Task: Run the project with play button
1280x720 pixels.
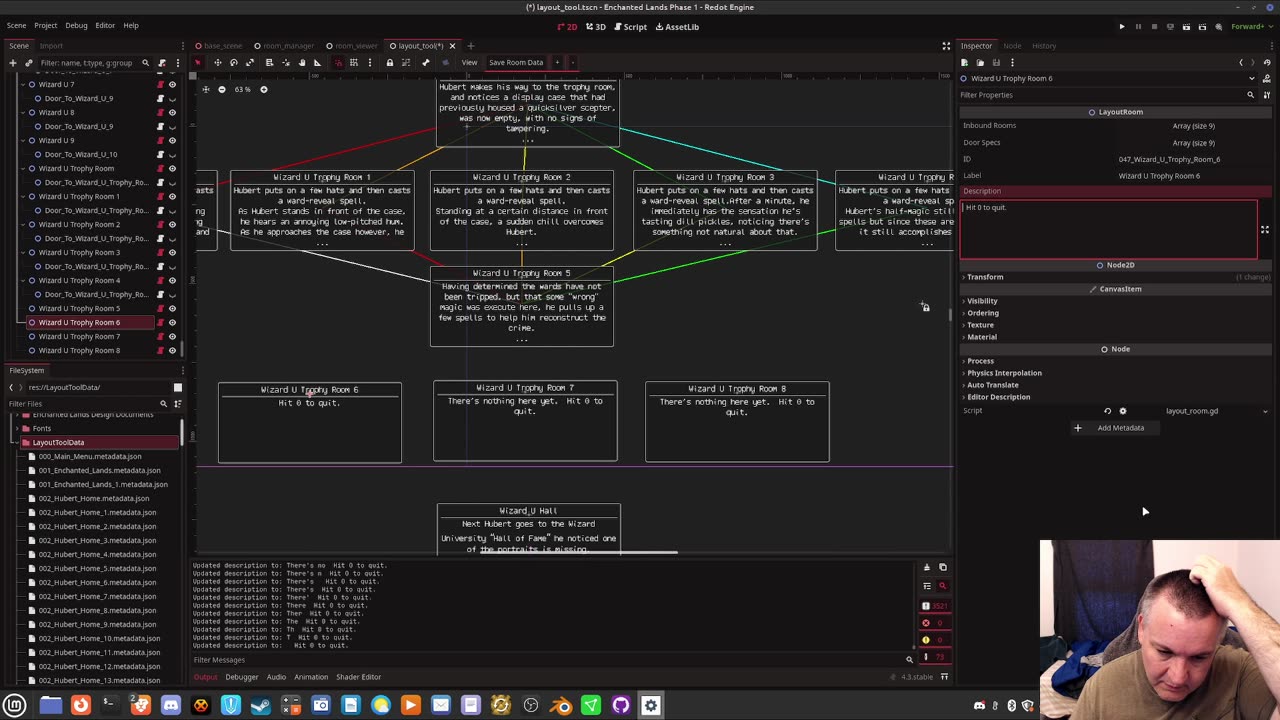Action: (x=1122, y=26)
